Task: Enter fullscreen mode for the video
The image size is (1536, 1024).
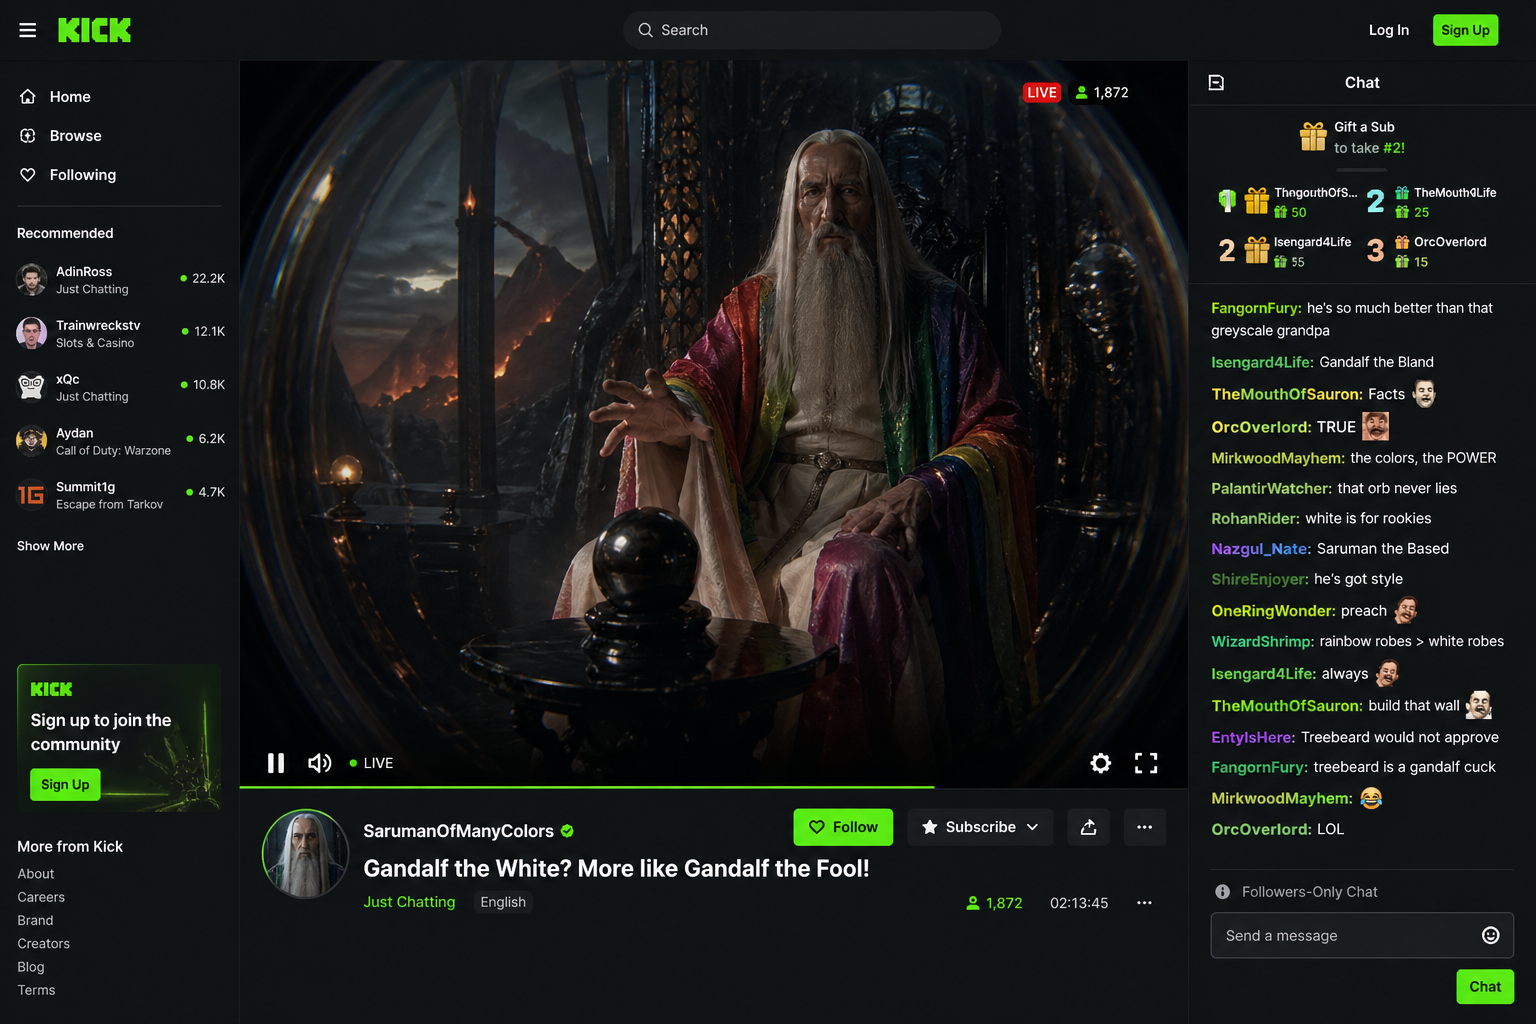Action: pyautogui.click(x=1146, y=763)
